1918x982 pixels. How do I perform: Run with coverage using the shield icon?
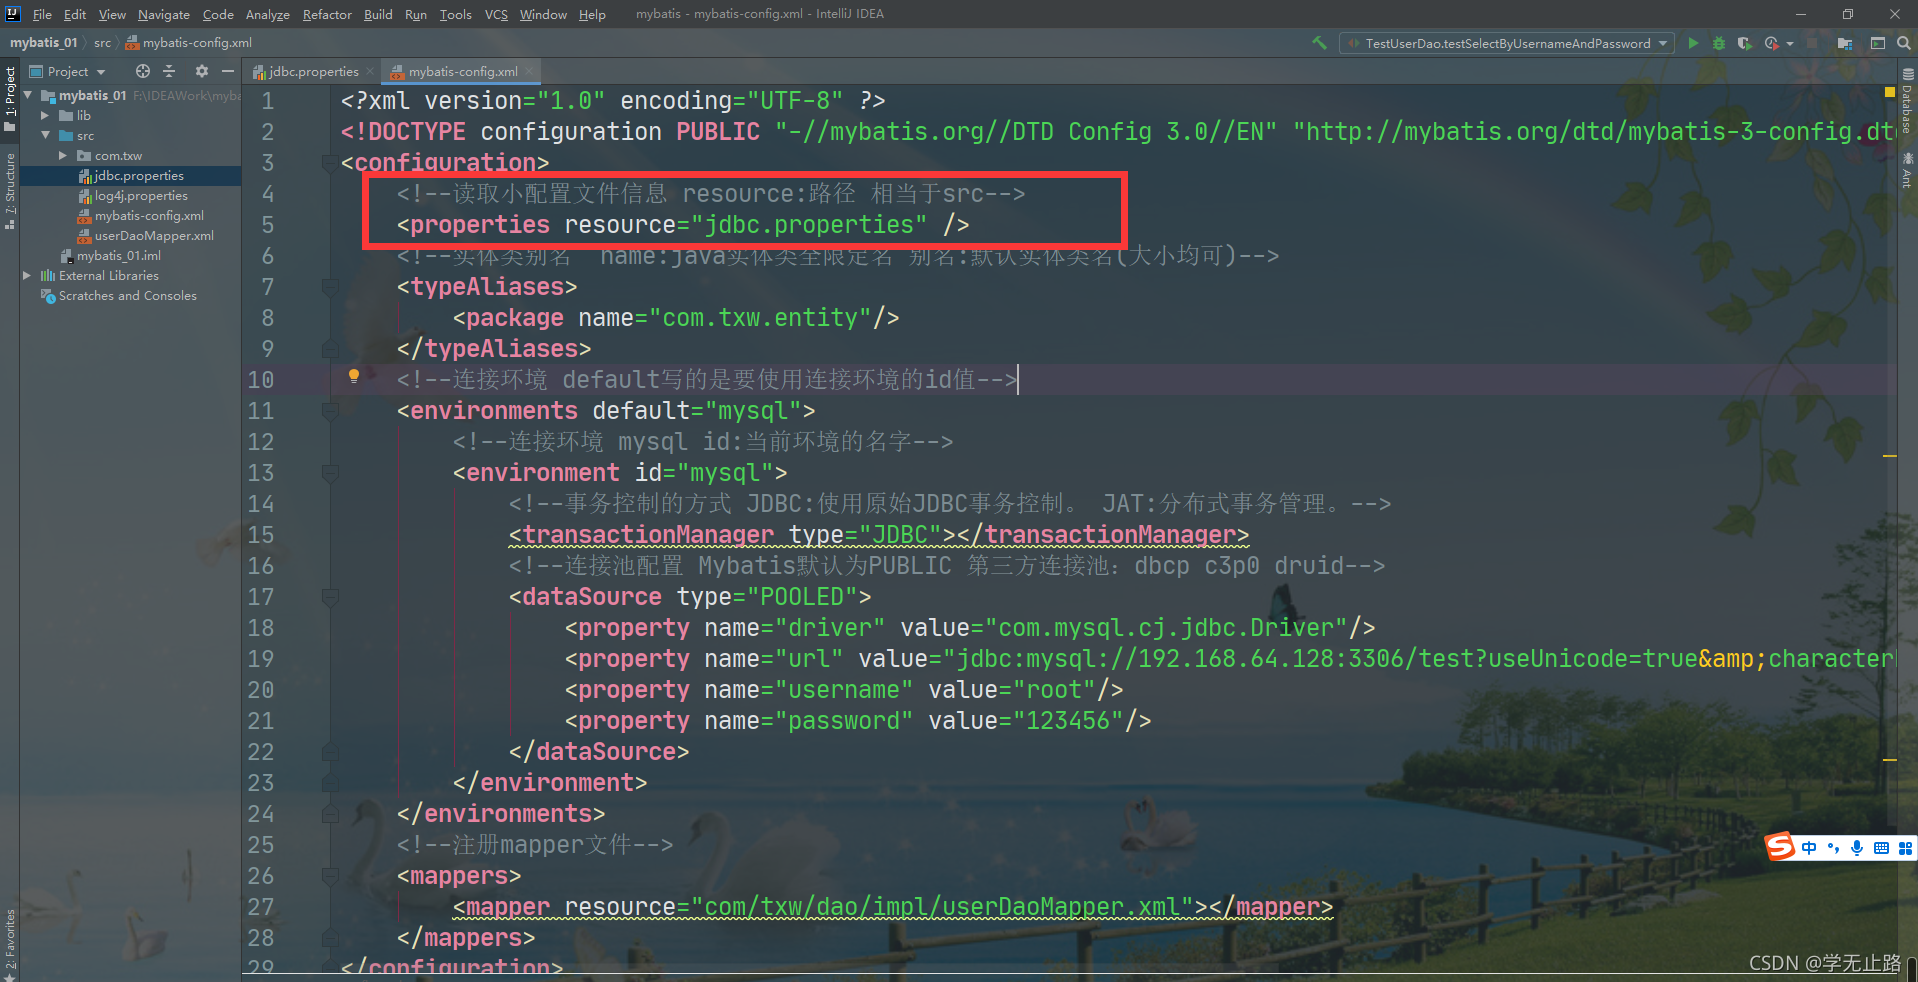coord(1744,43)
